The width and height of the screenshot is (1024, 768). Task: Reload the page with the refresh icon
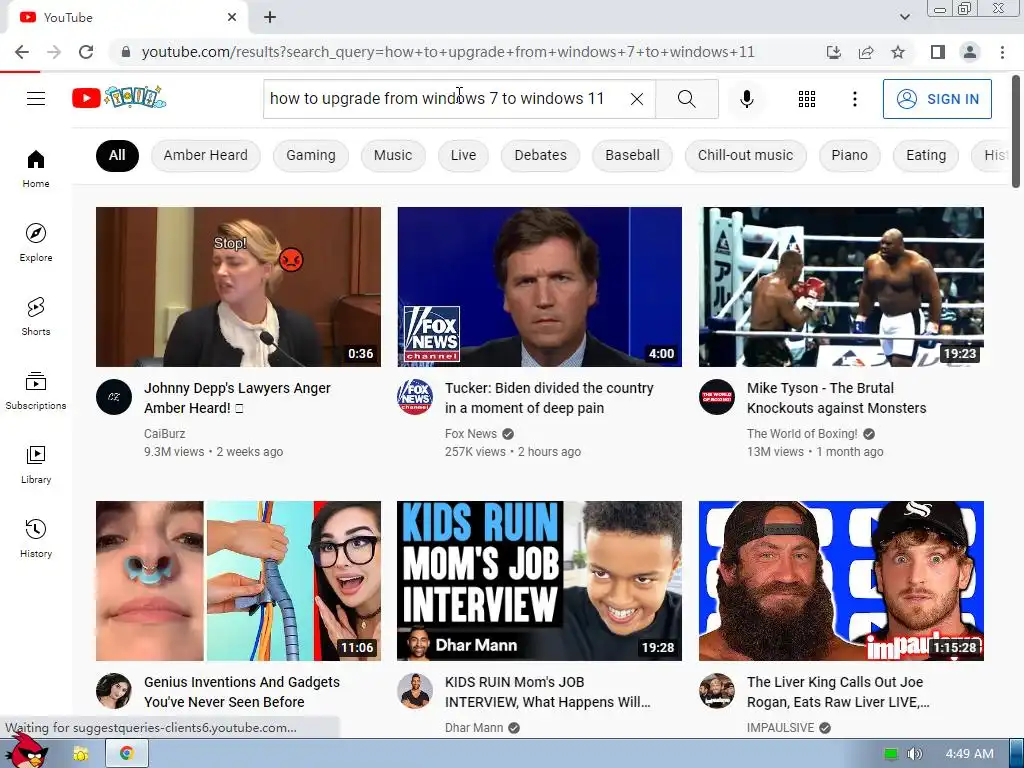point(86,52)
